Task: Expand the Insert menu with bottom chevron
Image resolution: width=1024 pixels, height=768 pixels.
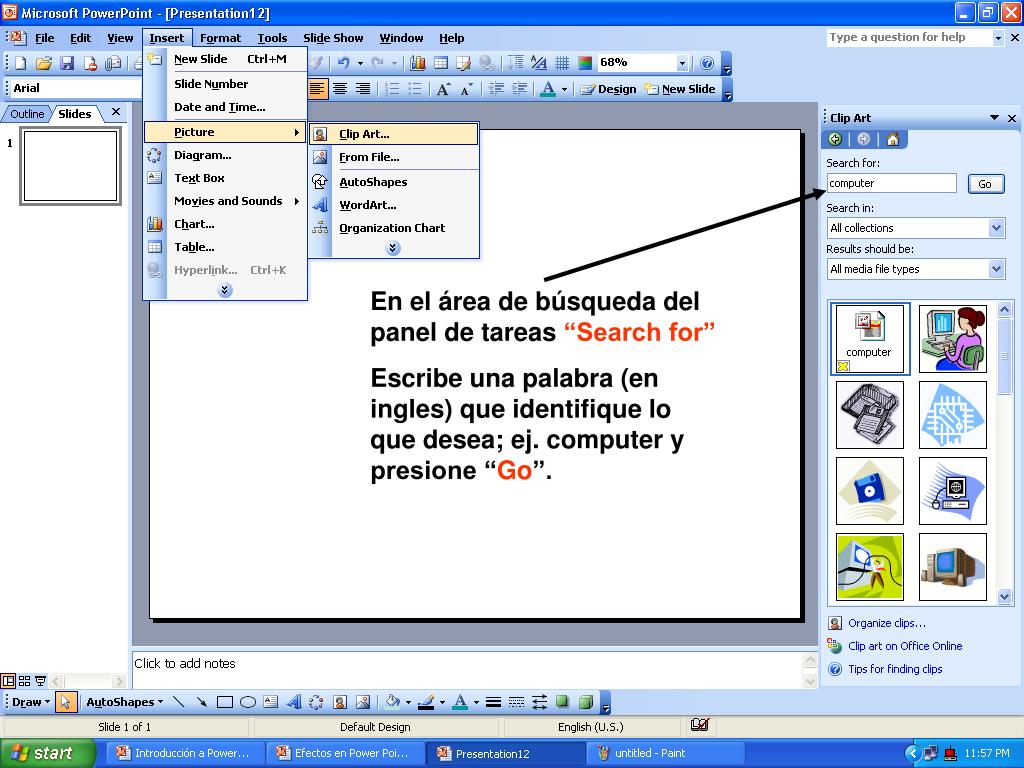Action: 225,290
